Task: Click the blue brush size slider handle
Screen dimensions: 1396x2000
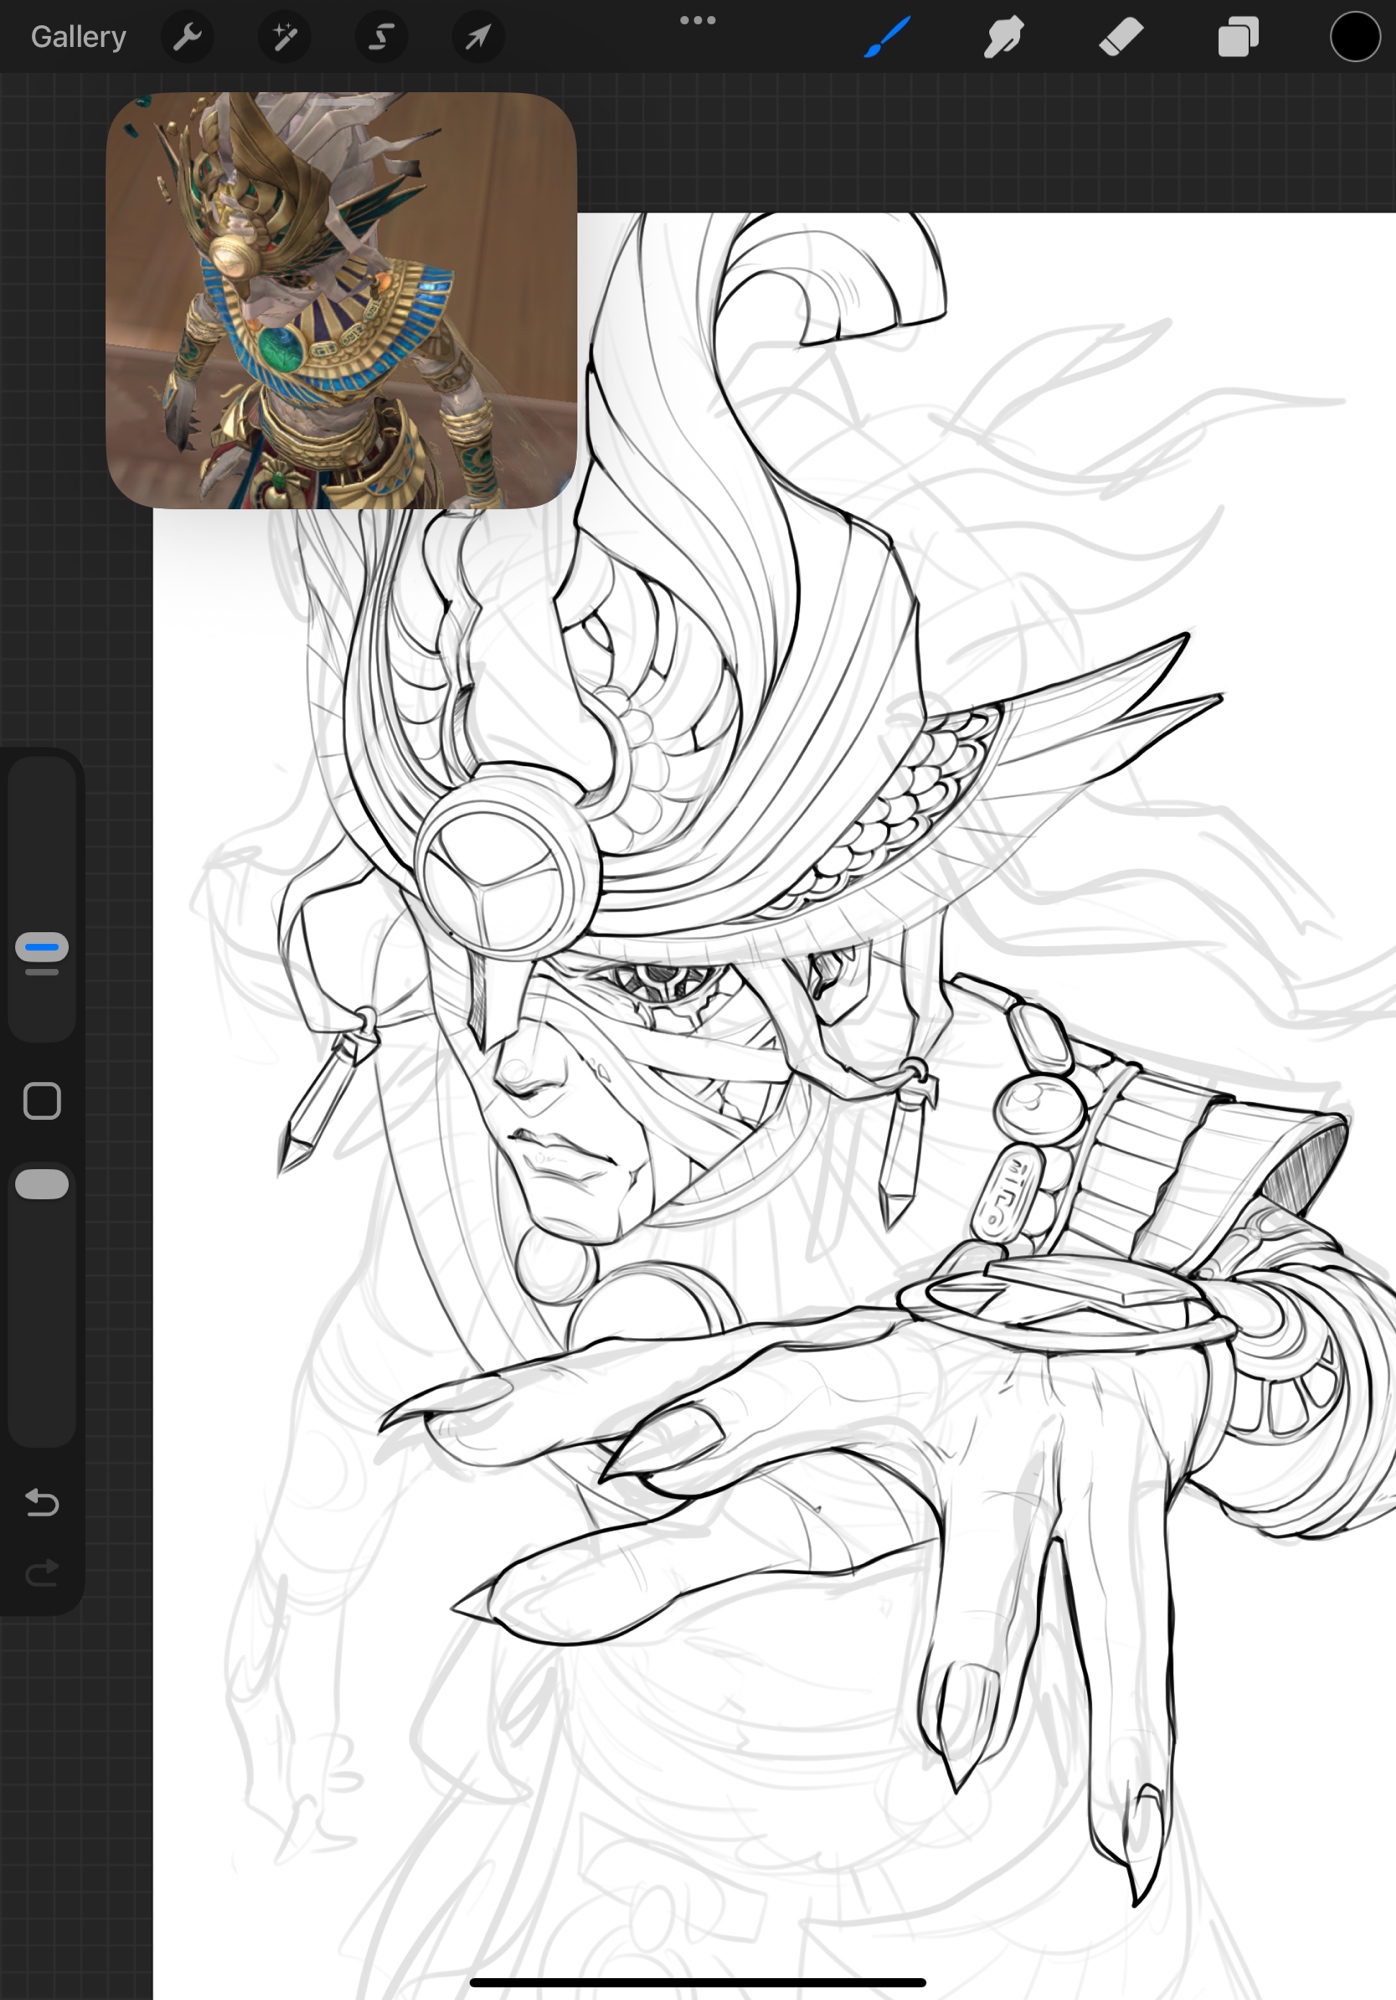Action: click(42, 947)
